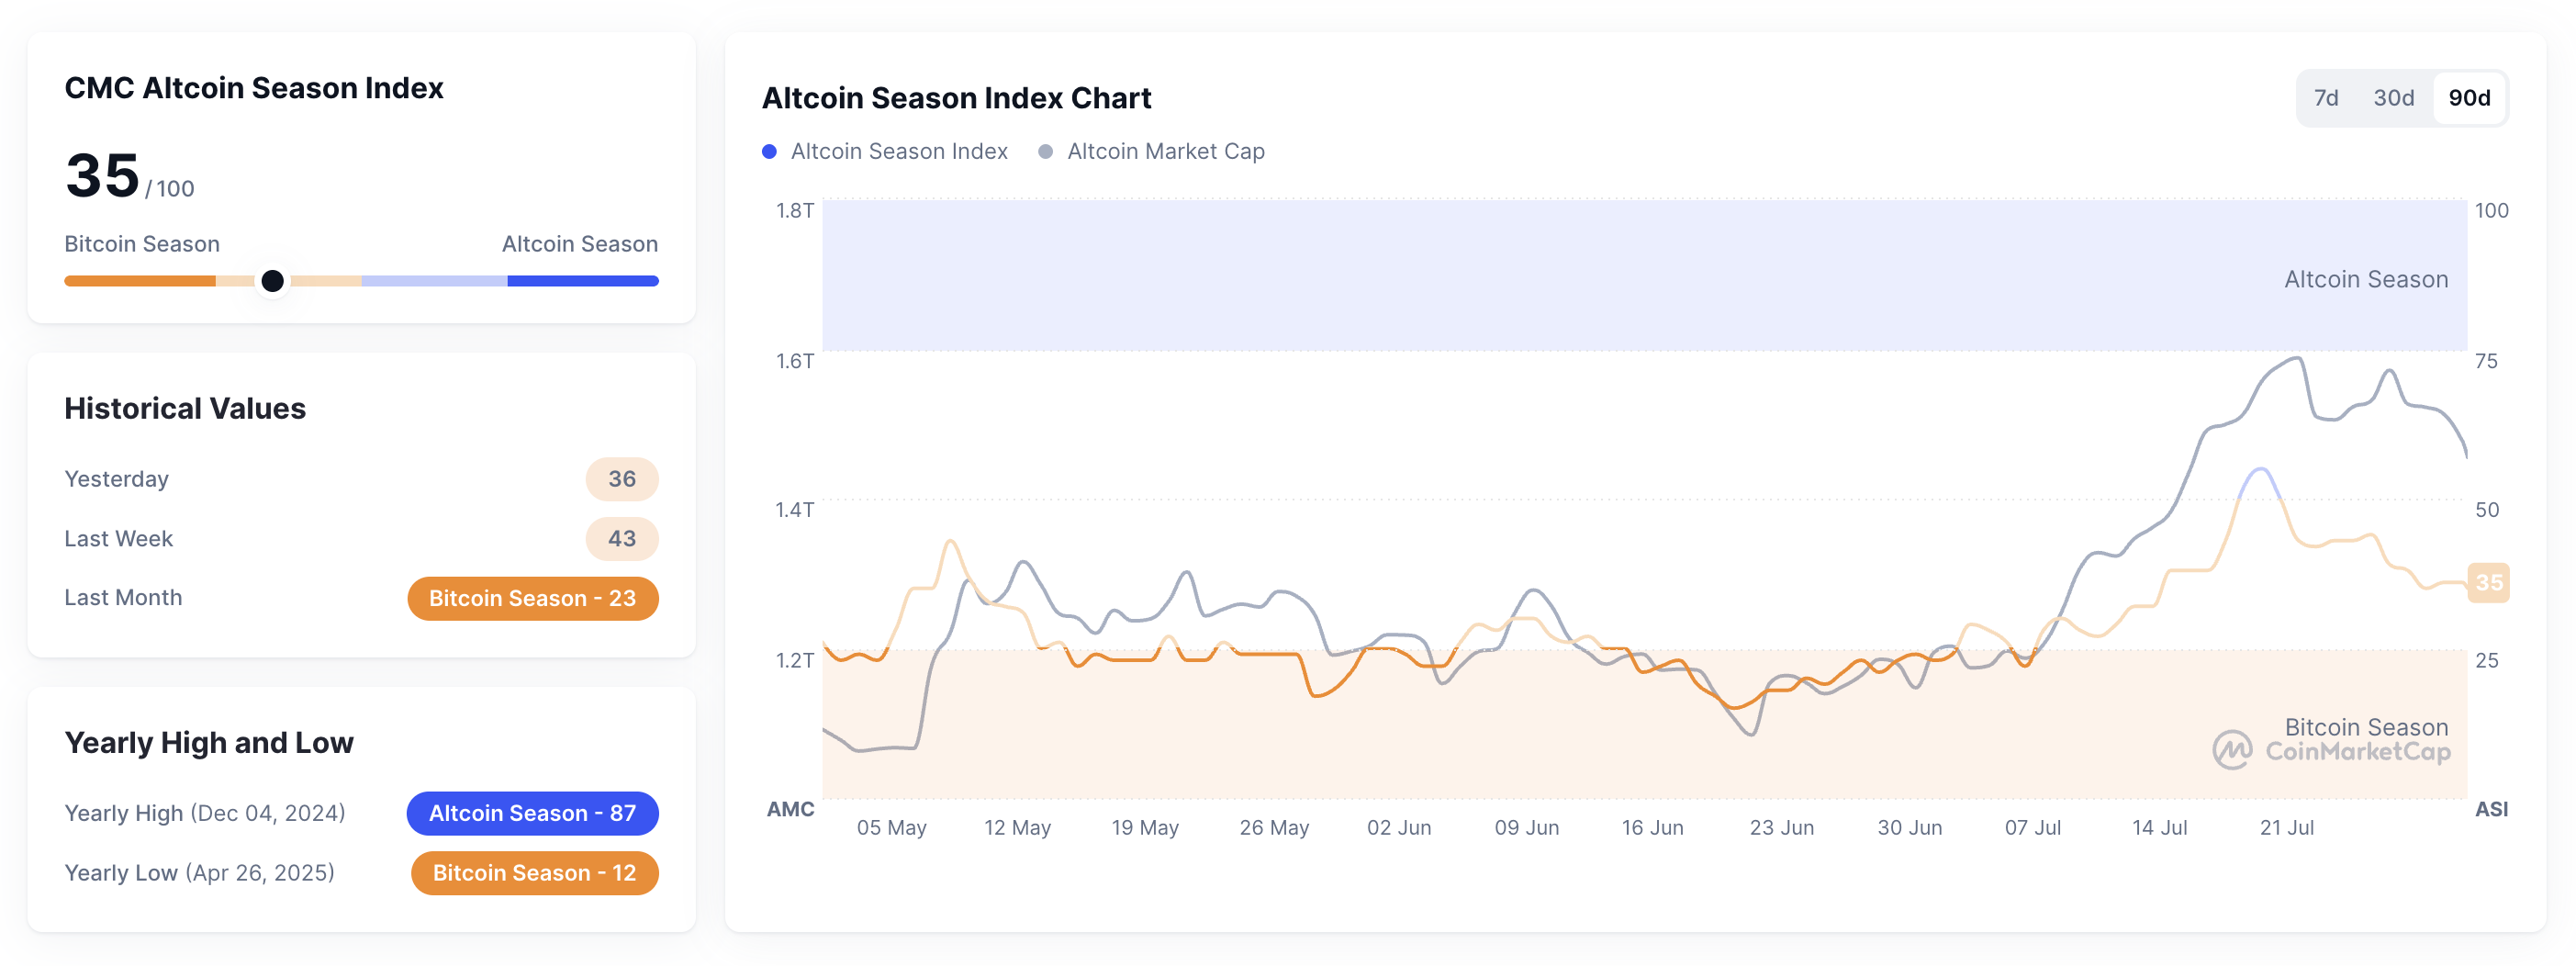Screen dimensions: 2576x966
Task: Click the Bitcoin Season - 12 badge
Action: pos(534,873)
